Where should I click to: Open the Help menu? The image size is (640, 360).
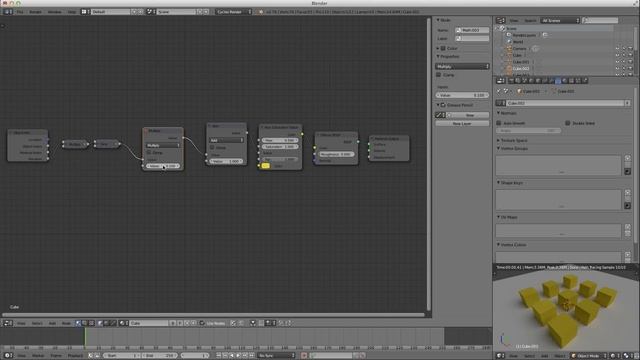pos(72,12)
